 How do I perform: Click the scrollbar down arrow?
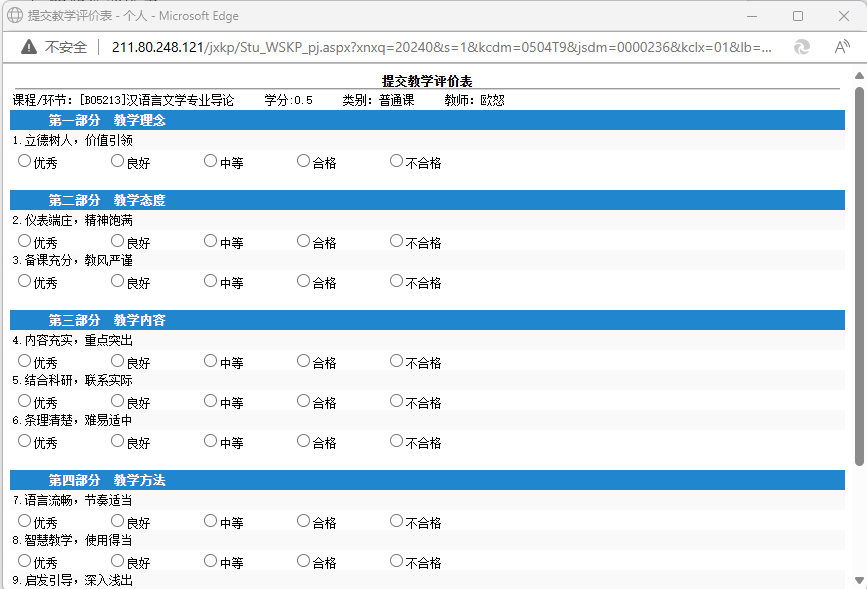859,579
